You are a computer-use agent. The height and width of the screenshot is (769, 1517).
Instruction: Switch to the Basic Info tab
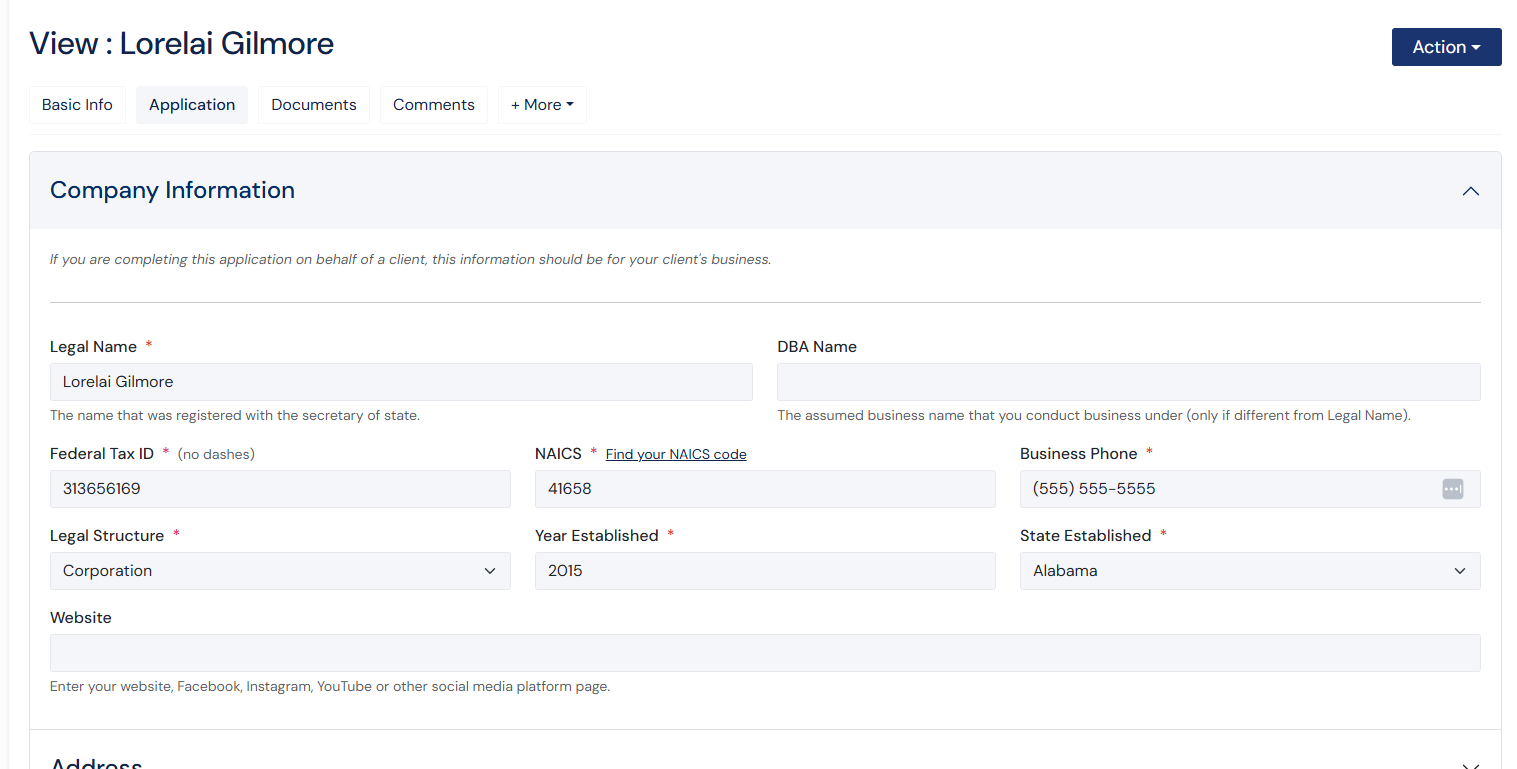tap(77, 104)
